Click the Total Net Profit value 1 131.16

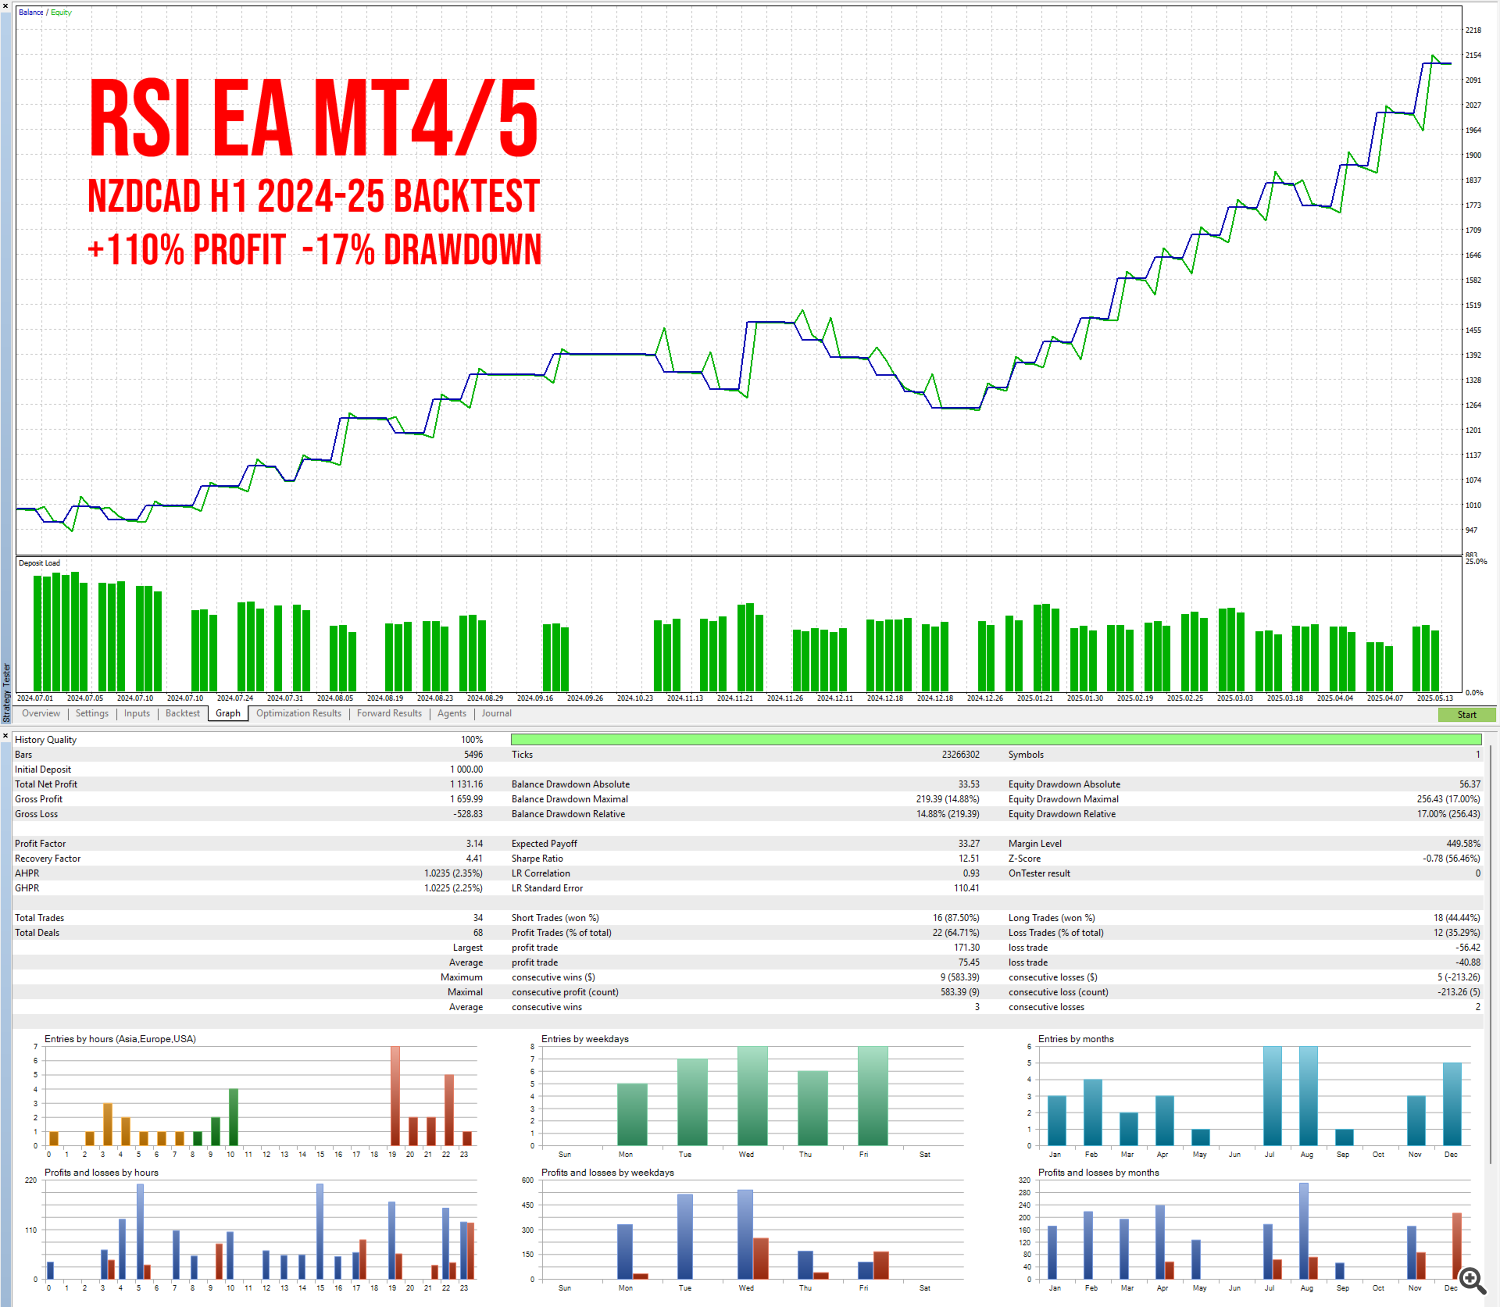click(466, 784)
